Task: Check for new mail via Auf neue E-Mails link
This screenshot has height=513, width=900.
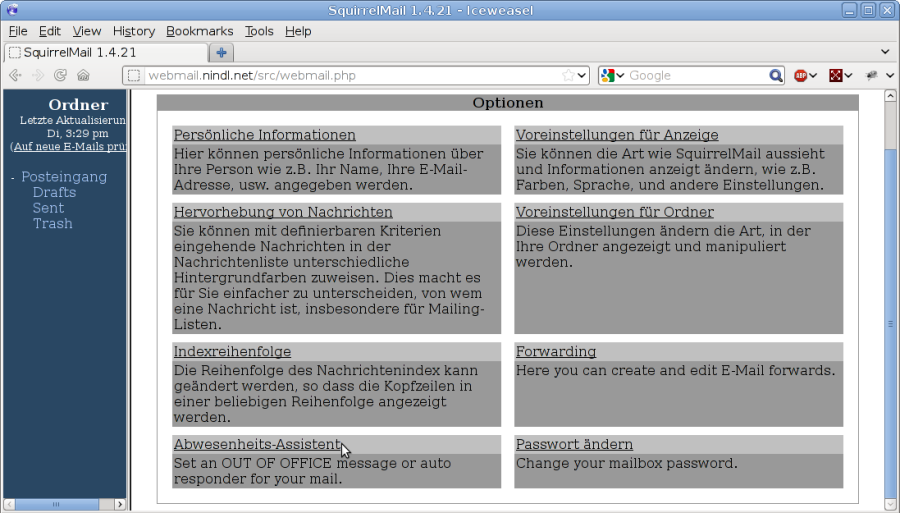Action: (70, 146)
